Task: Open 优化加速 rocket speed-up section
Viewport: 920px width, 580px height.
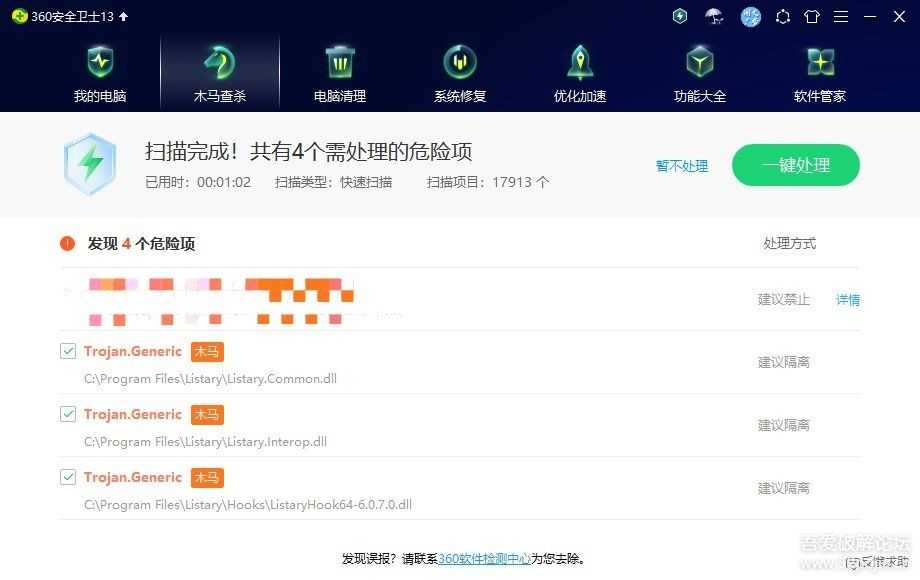Action: (580, 74)
